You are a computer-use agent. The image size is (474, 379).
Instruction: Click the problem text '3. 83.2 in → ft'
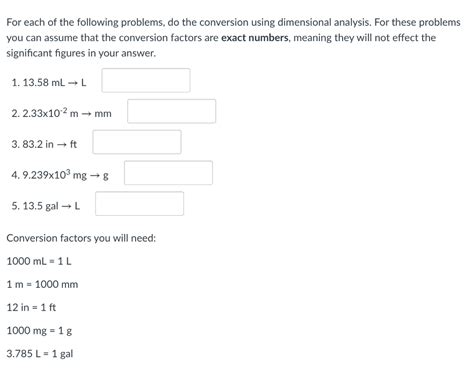(44, 144)
